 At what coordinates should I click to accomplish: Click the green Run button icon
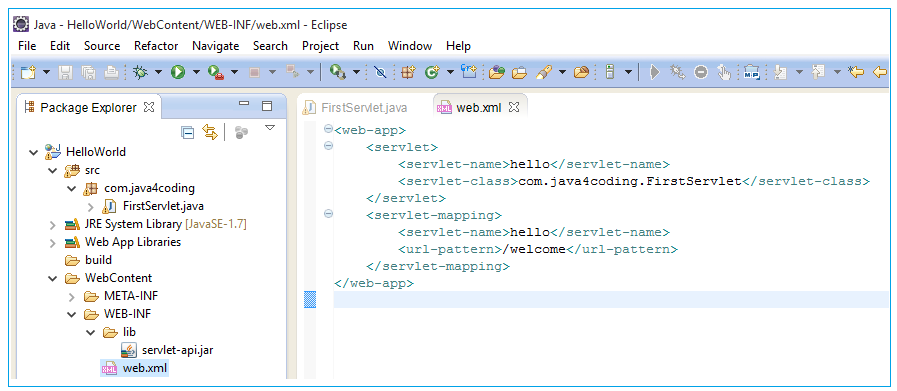[178, 72]
